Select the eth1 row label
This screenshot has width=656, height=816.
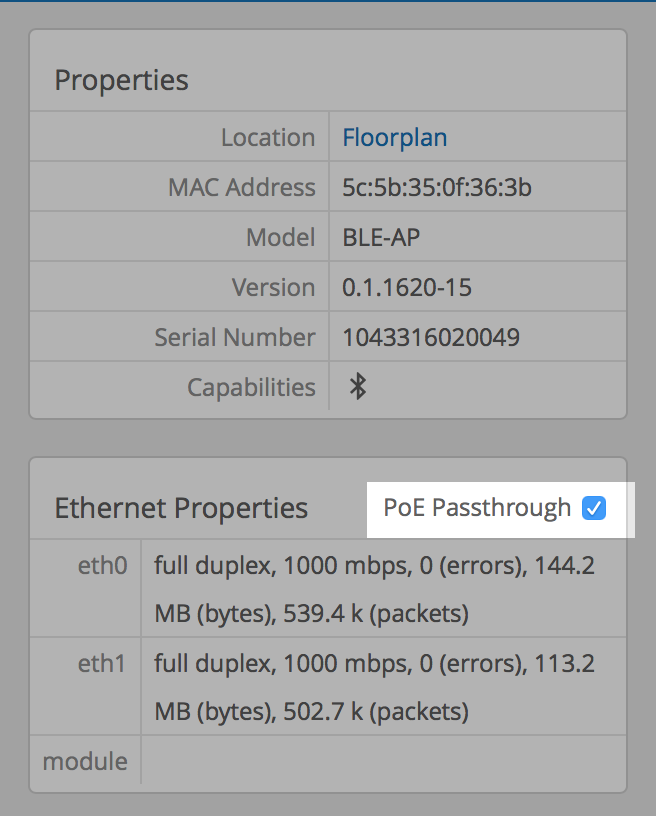(x=103, y=663)
